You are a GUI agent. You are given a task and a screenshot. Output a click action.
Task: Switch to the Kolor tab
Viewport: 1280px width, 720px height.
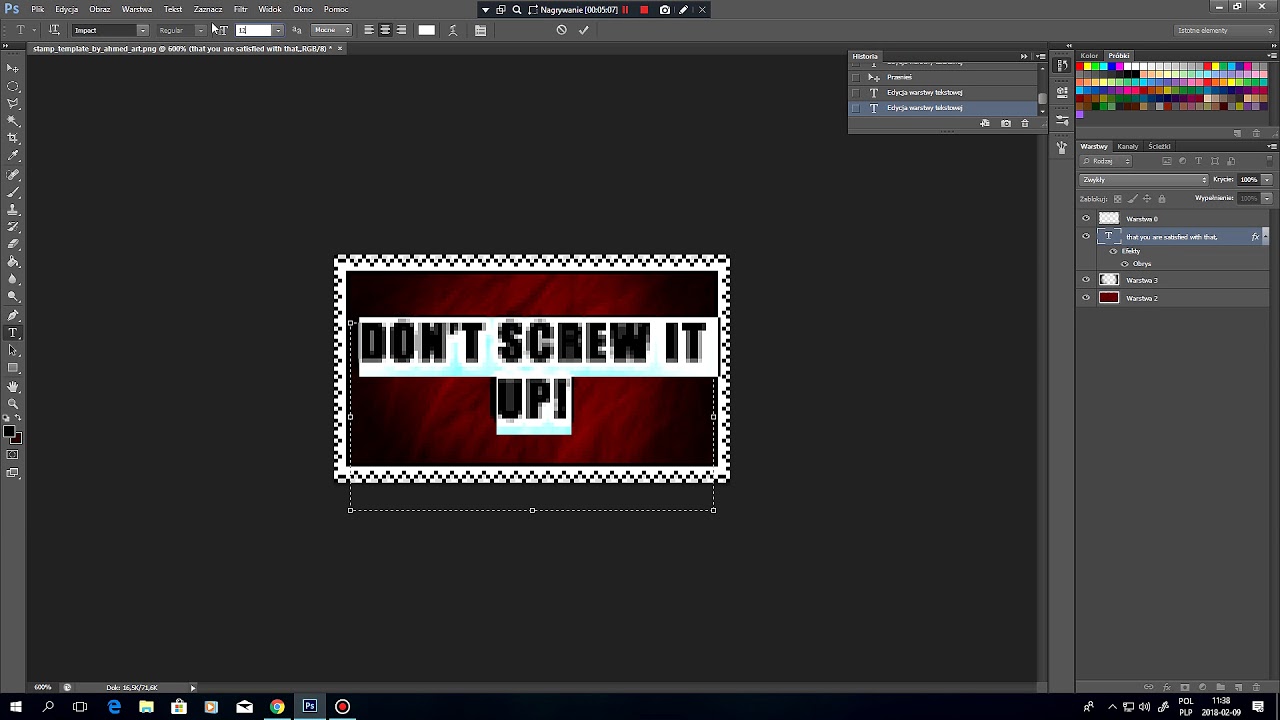pyautogui.click(x=1089, y=56)
